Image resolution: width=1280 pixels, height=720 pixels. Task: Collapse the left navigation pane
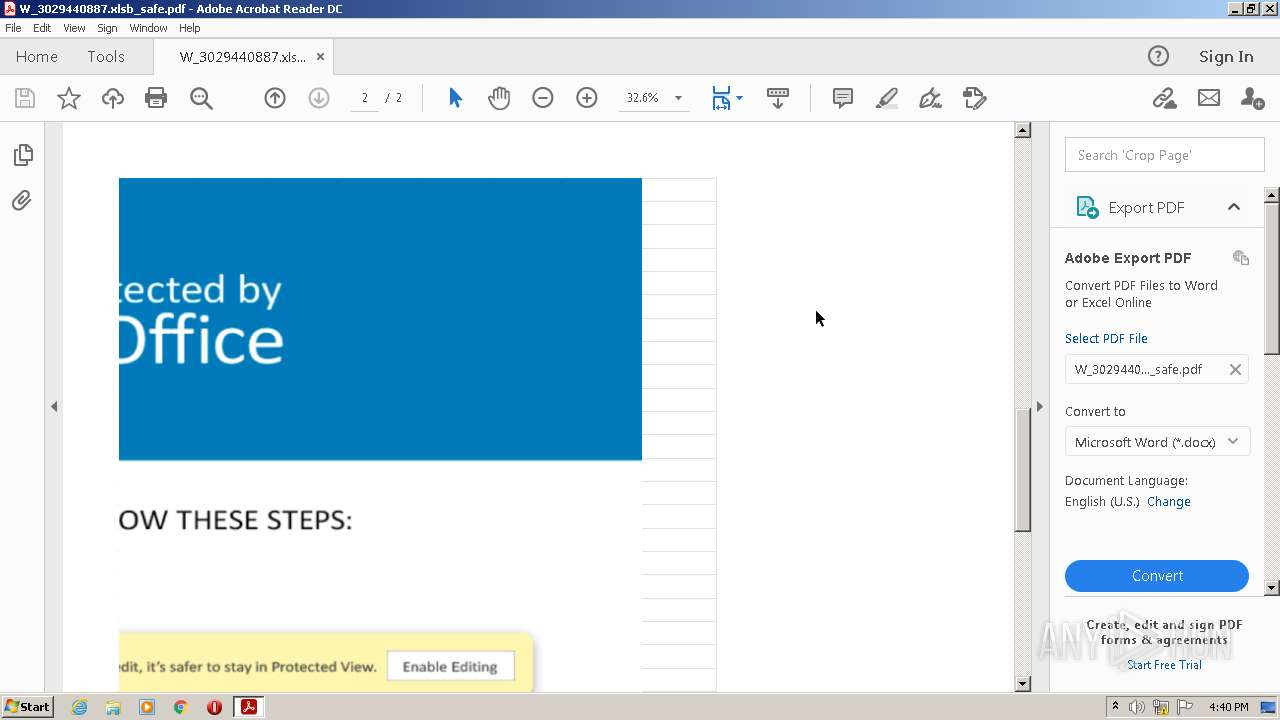click(x=54, y=407)
